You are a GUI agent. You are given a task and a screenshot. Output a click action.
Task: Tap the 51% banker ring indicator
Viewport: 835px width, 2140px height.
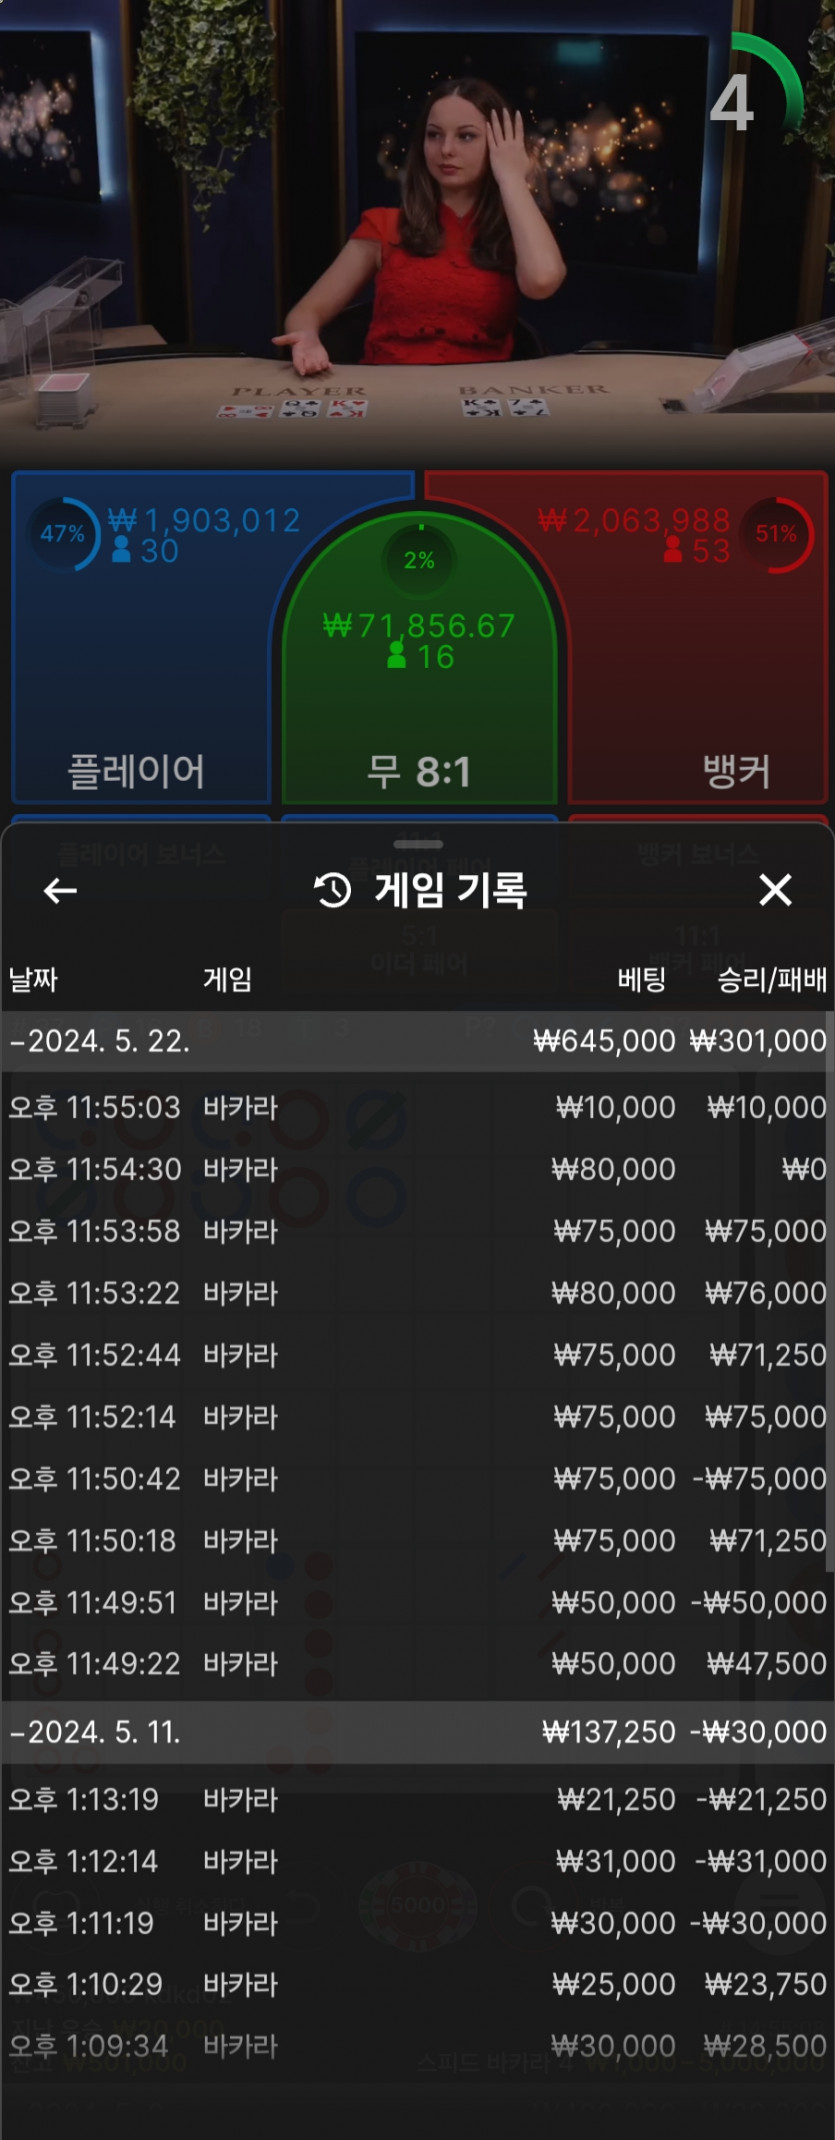776,534
